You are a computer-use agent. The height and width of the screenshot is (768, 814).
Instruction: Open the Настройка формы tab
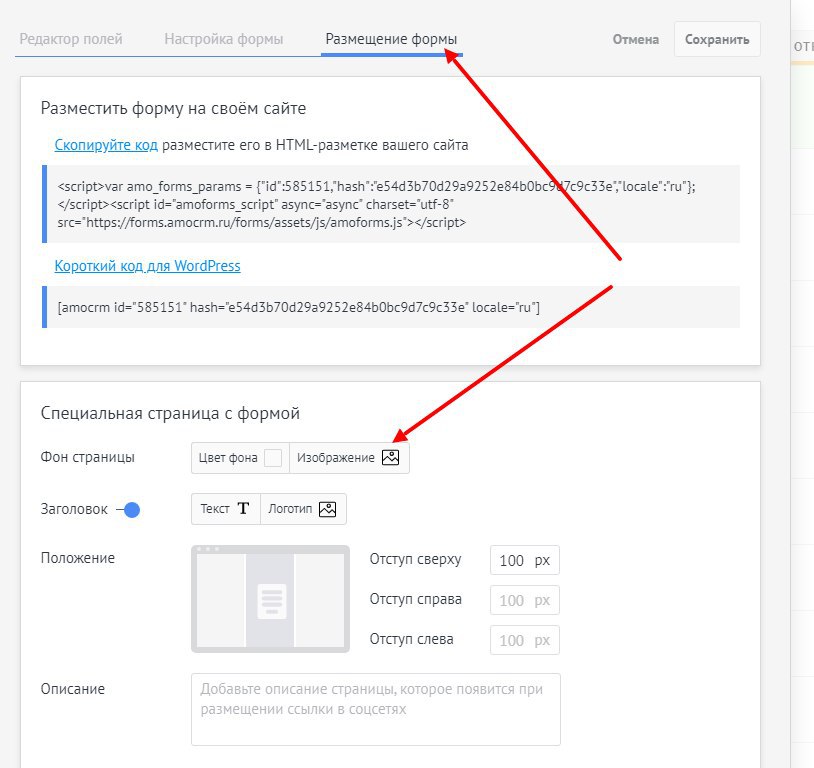pyautogui.click(x=224, y=39)
